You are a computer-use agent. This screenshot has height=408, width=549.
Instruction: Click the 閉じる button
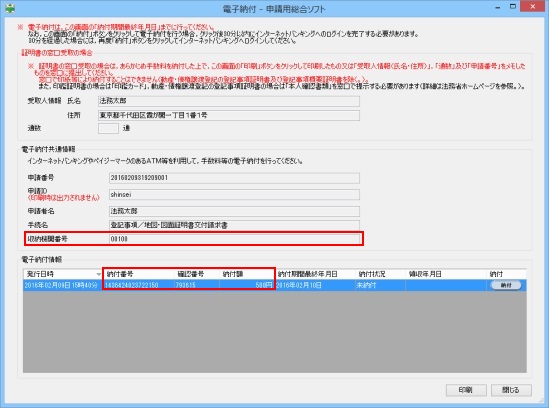coord(511,390)
